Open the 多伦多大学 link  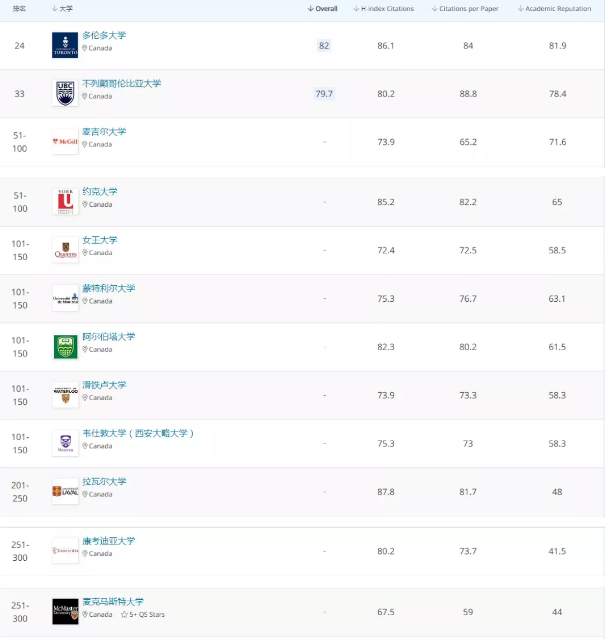pos(104,35)
